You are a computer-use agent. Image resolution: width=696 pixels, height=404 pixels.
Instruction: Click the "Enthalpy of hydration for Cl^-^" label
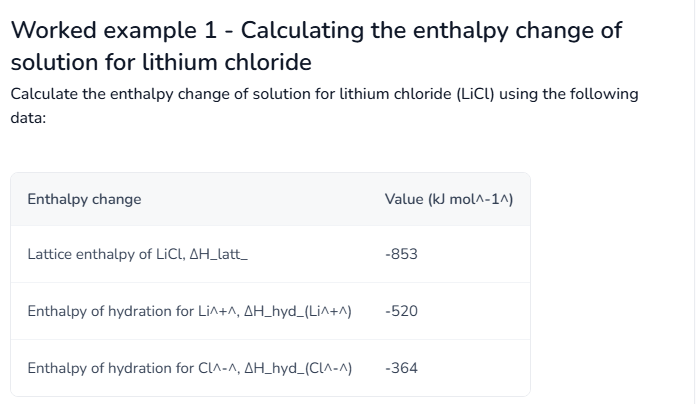point(119,368)
